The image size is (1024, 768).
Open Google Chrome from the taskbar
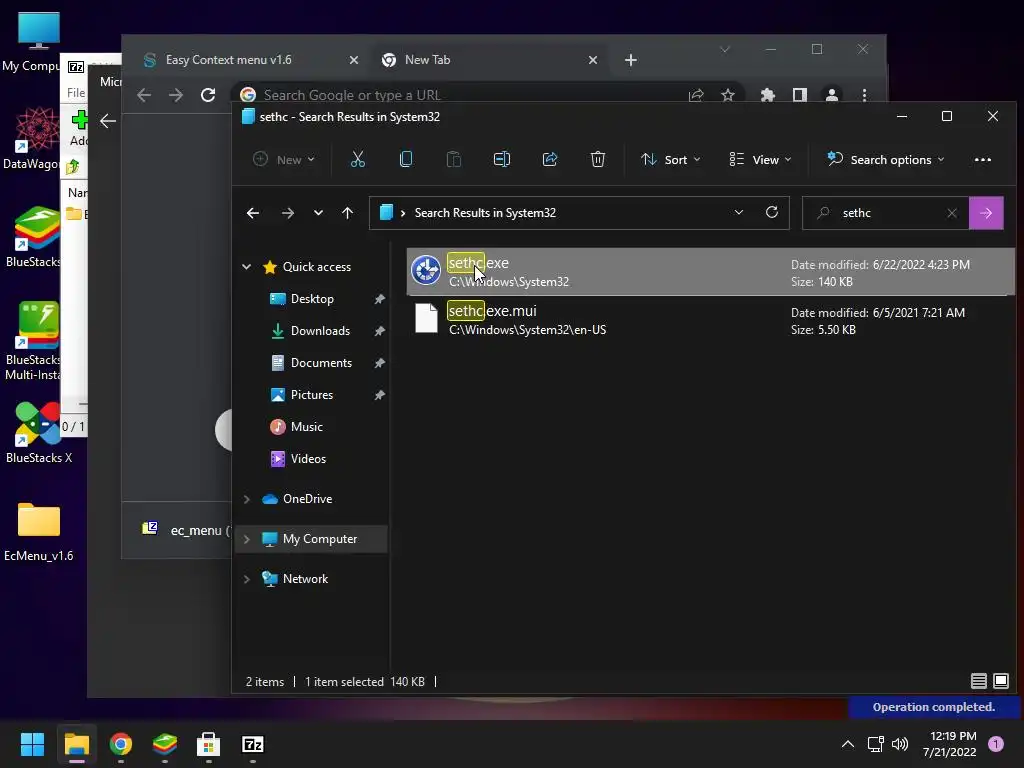click(x=121, y=744)
